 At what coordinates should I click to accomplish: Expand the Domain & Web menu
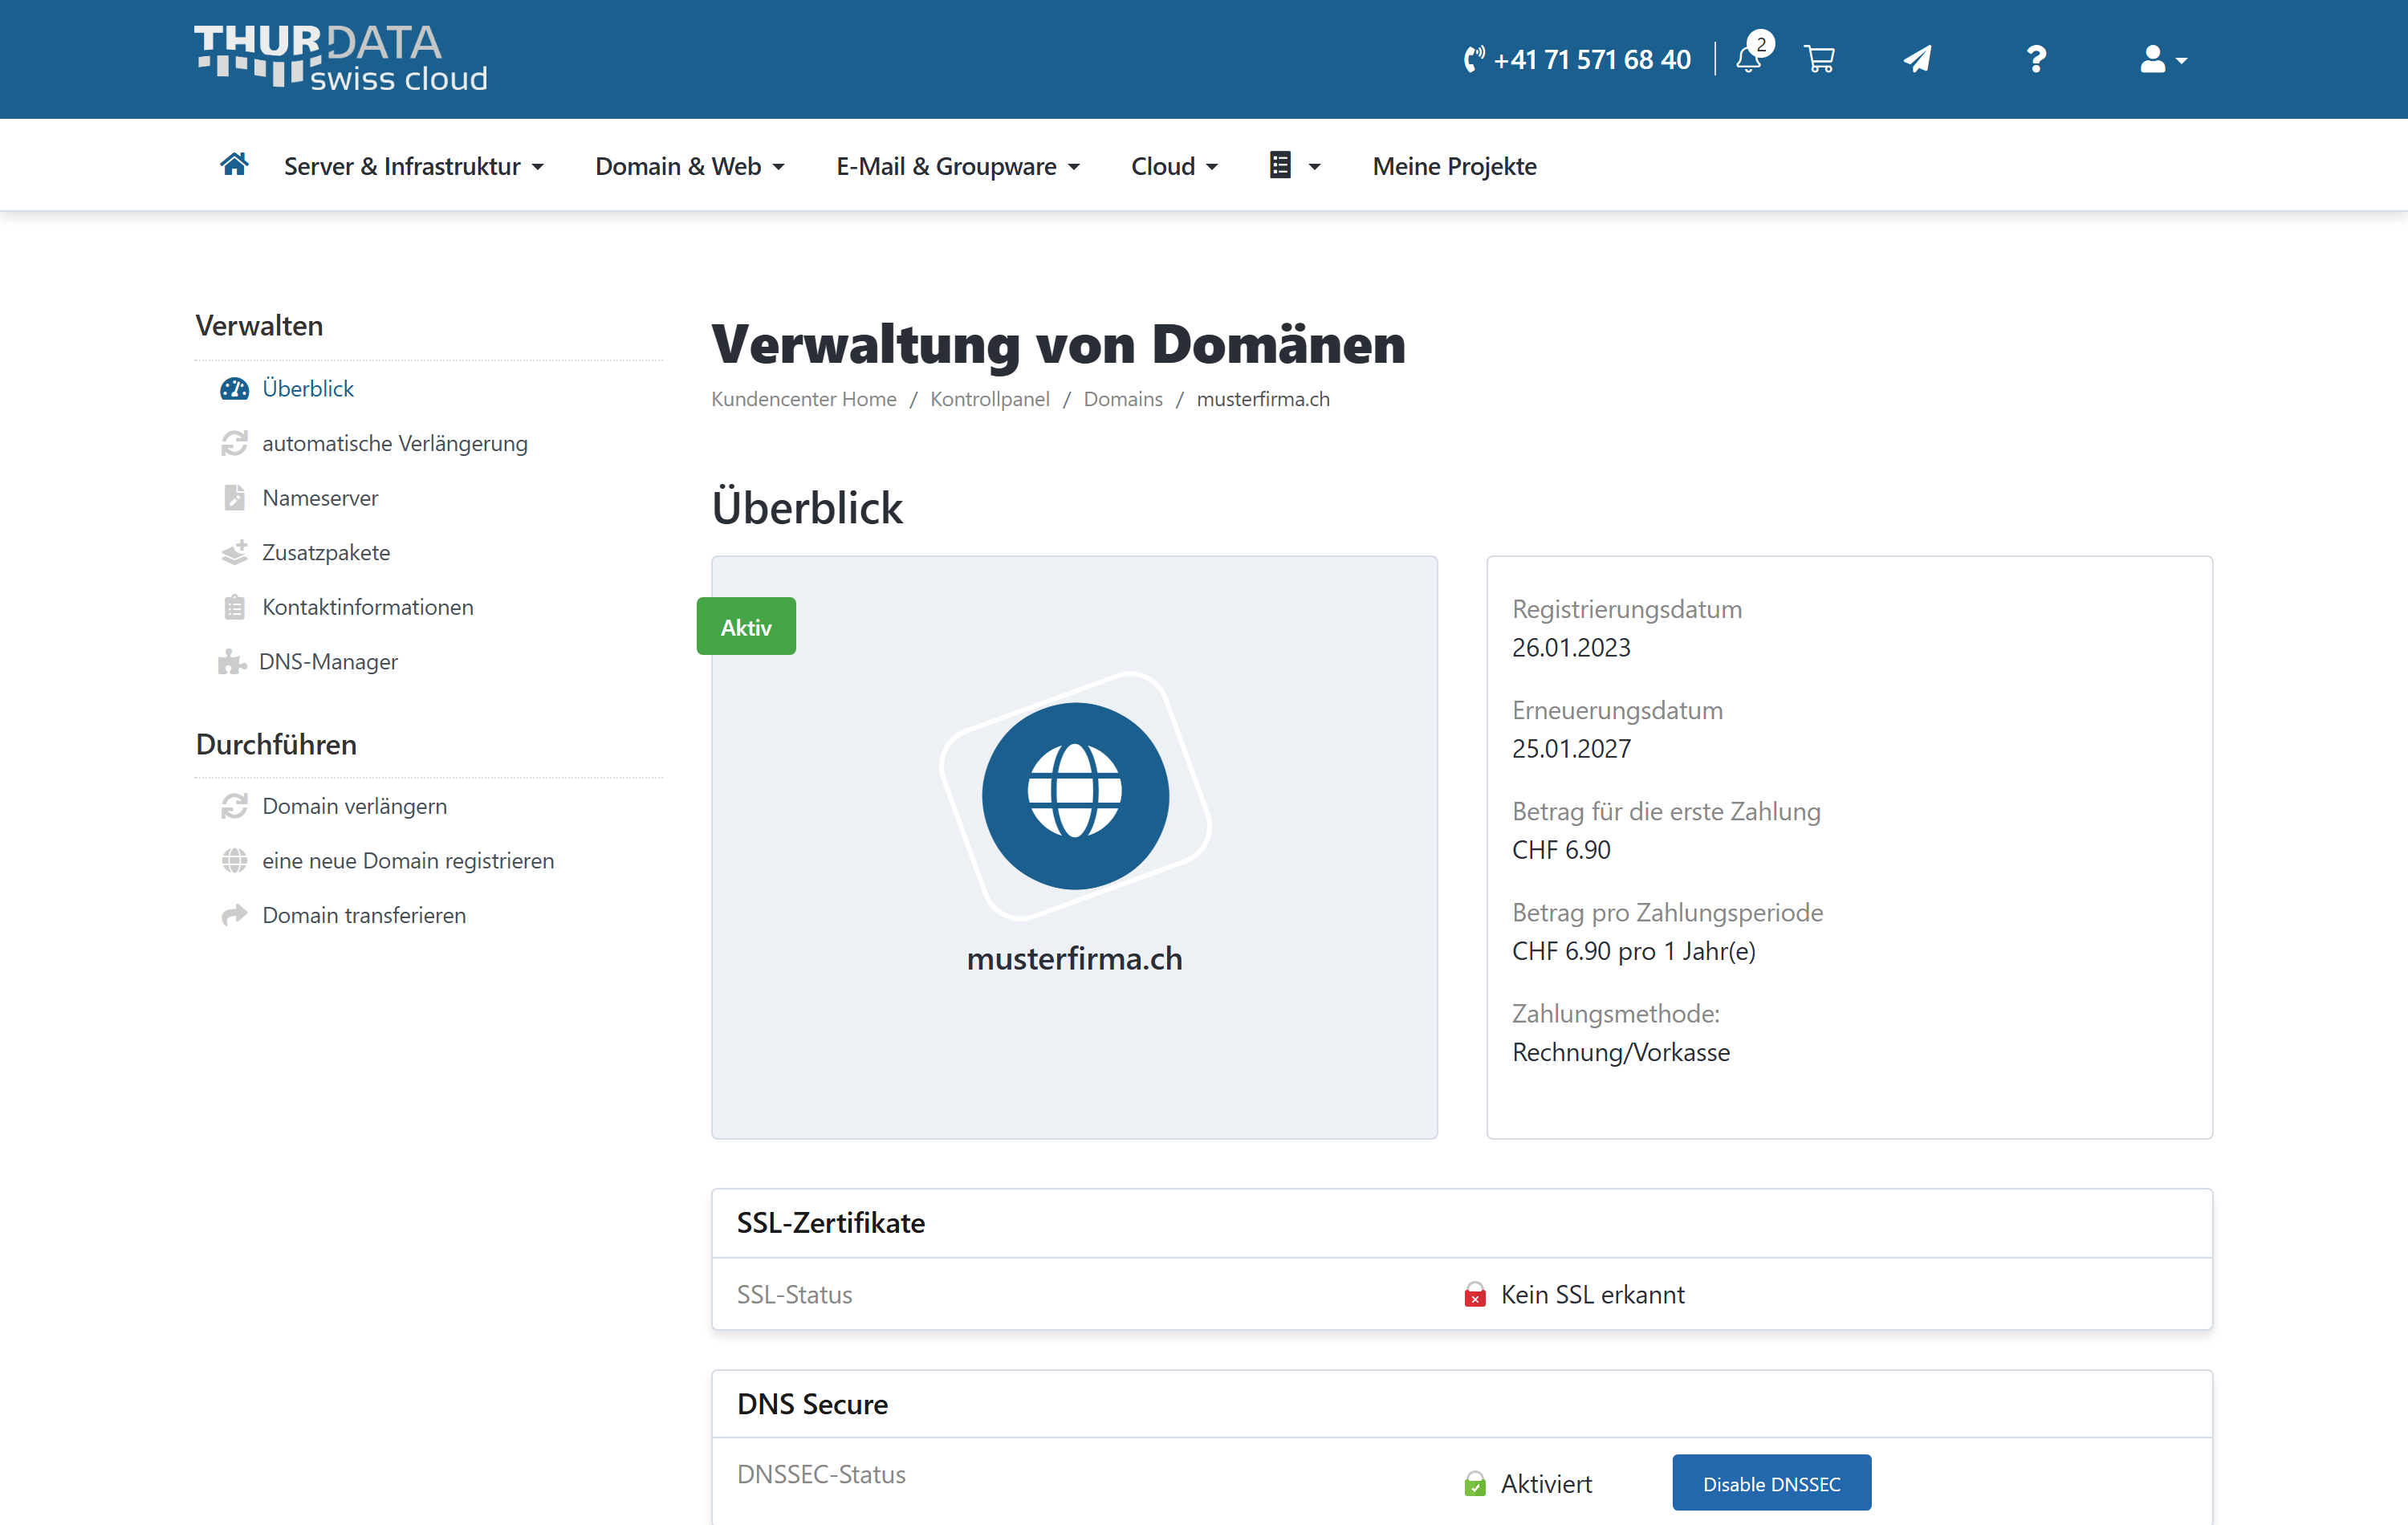point(690,166)
